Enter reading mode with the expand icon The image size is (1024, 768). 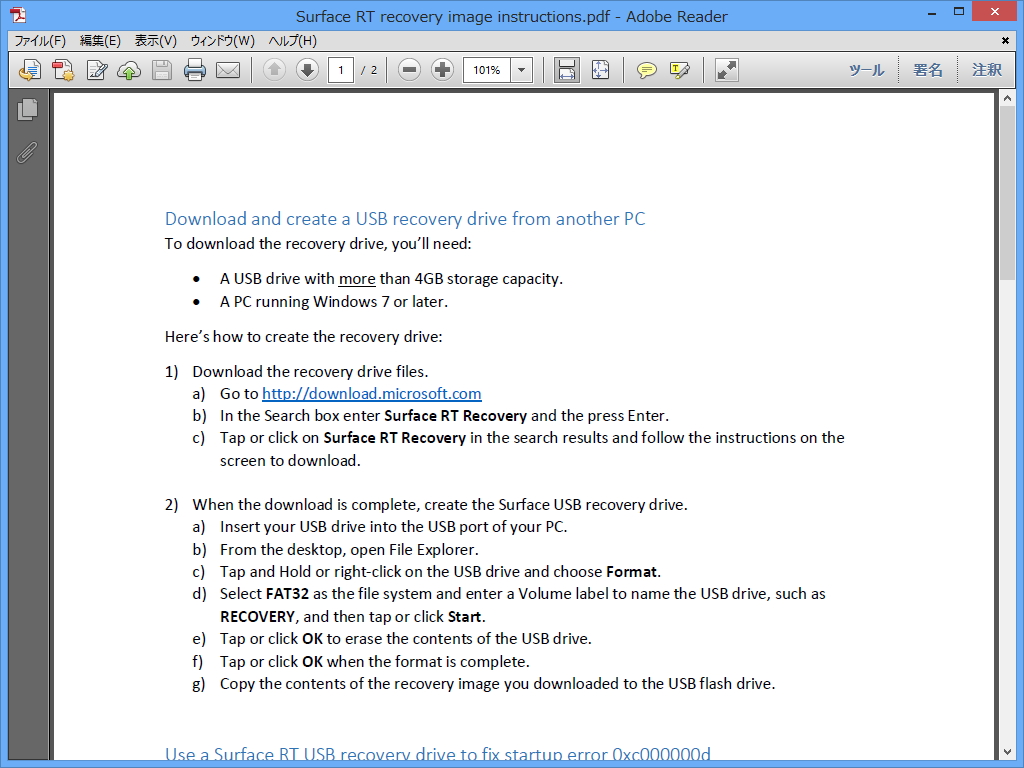(x=725, y=70)
